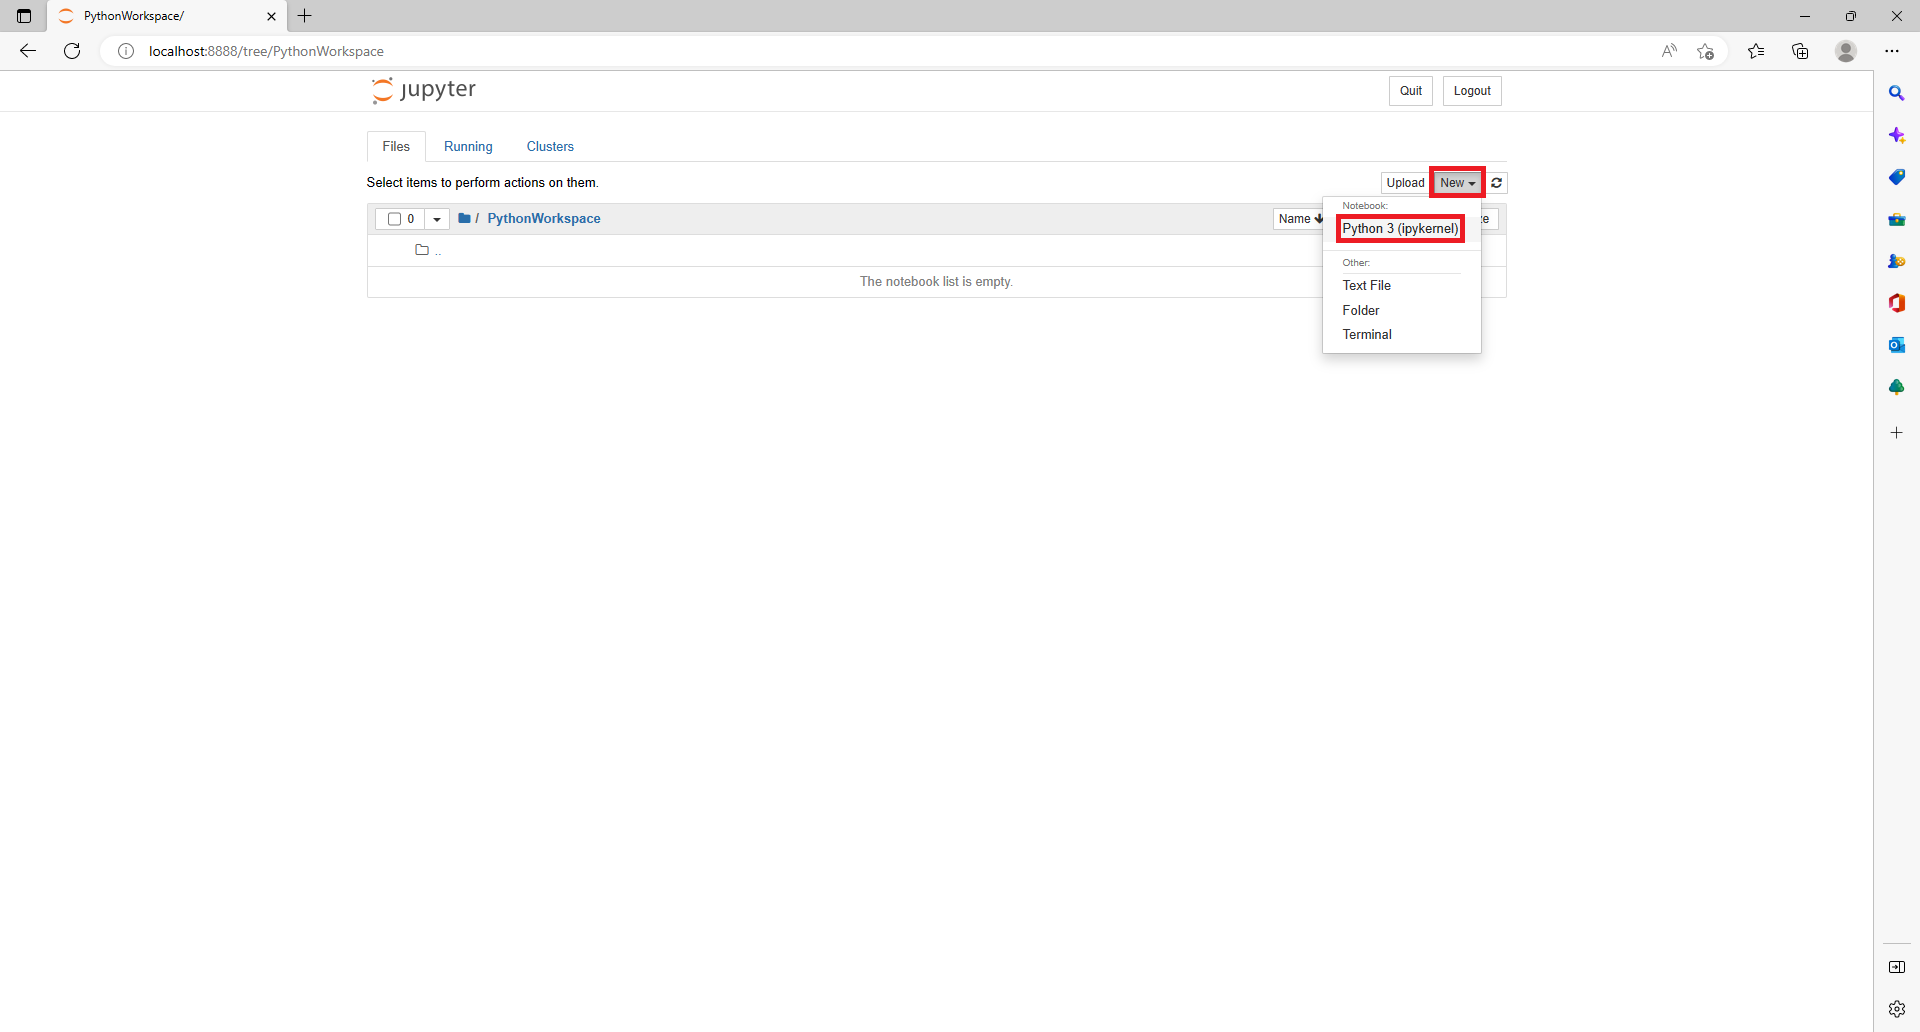Click the Quit button
The image size is (1920, 1032).
pyautogui.click(x=1410, y=91)
